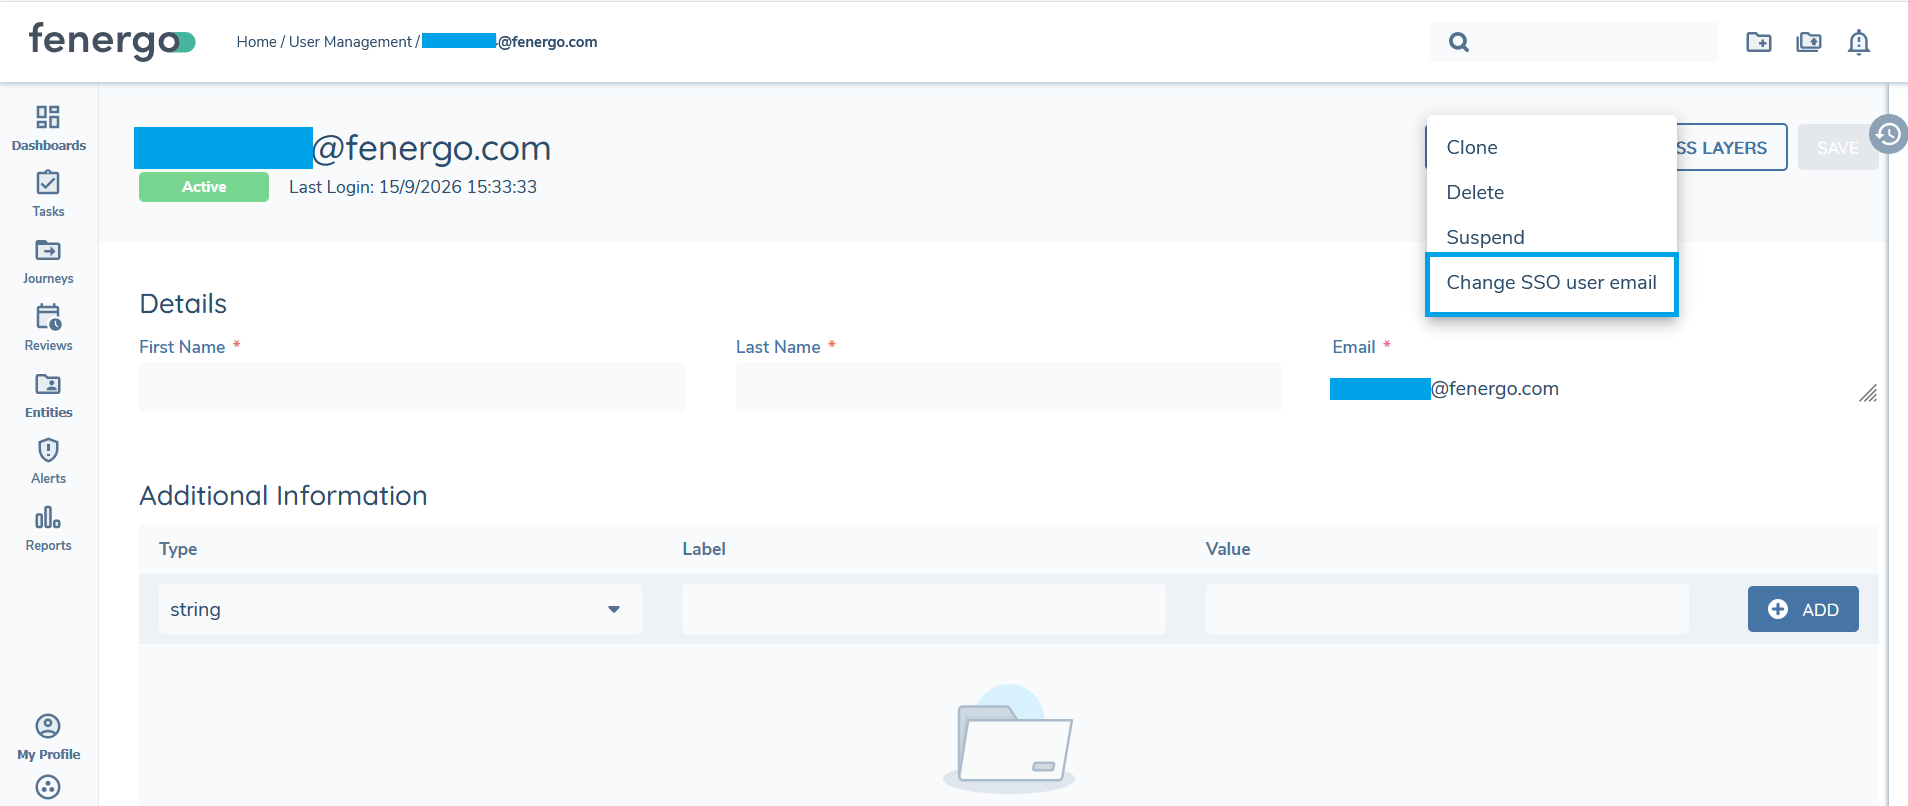Click the Email resize handle
This screenshot has height=806, width=1908.
pos(1868,393)
